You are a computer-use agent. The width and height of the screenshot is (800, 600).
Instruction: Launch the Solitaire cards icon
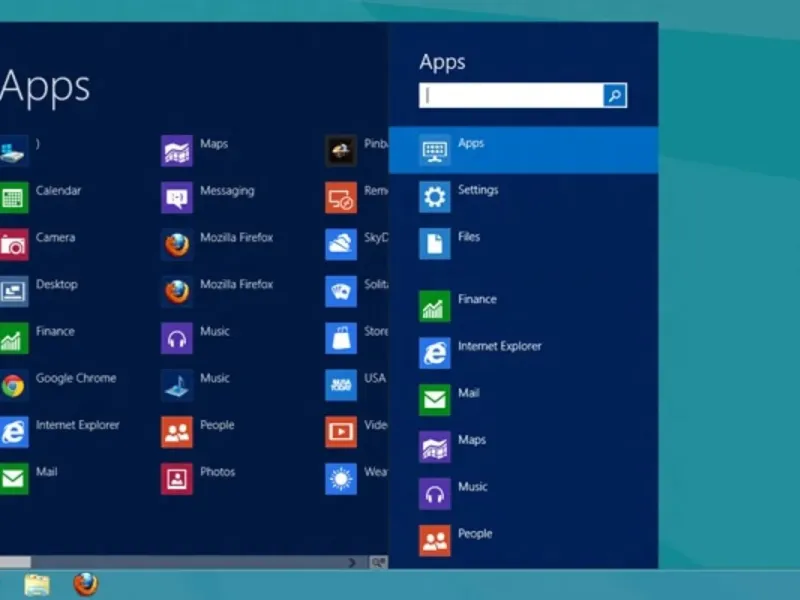pyautogui.click(x=341, y=291)
